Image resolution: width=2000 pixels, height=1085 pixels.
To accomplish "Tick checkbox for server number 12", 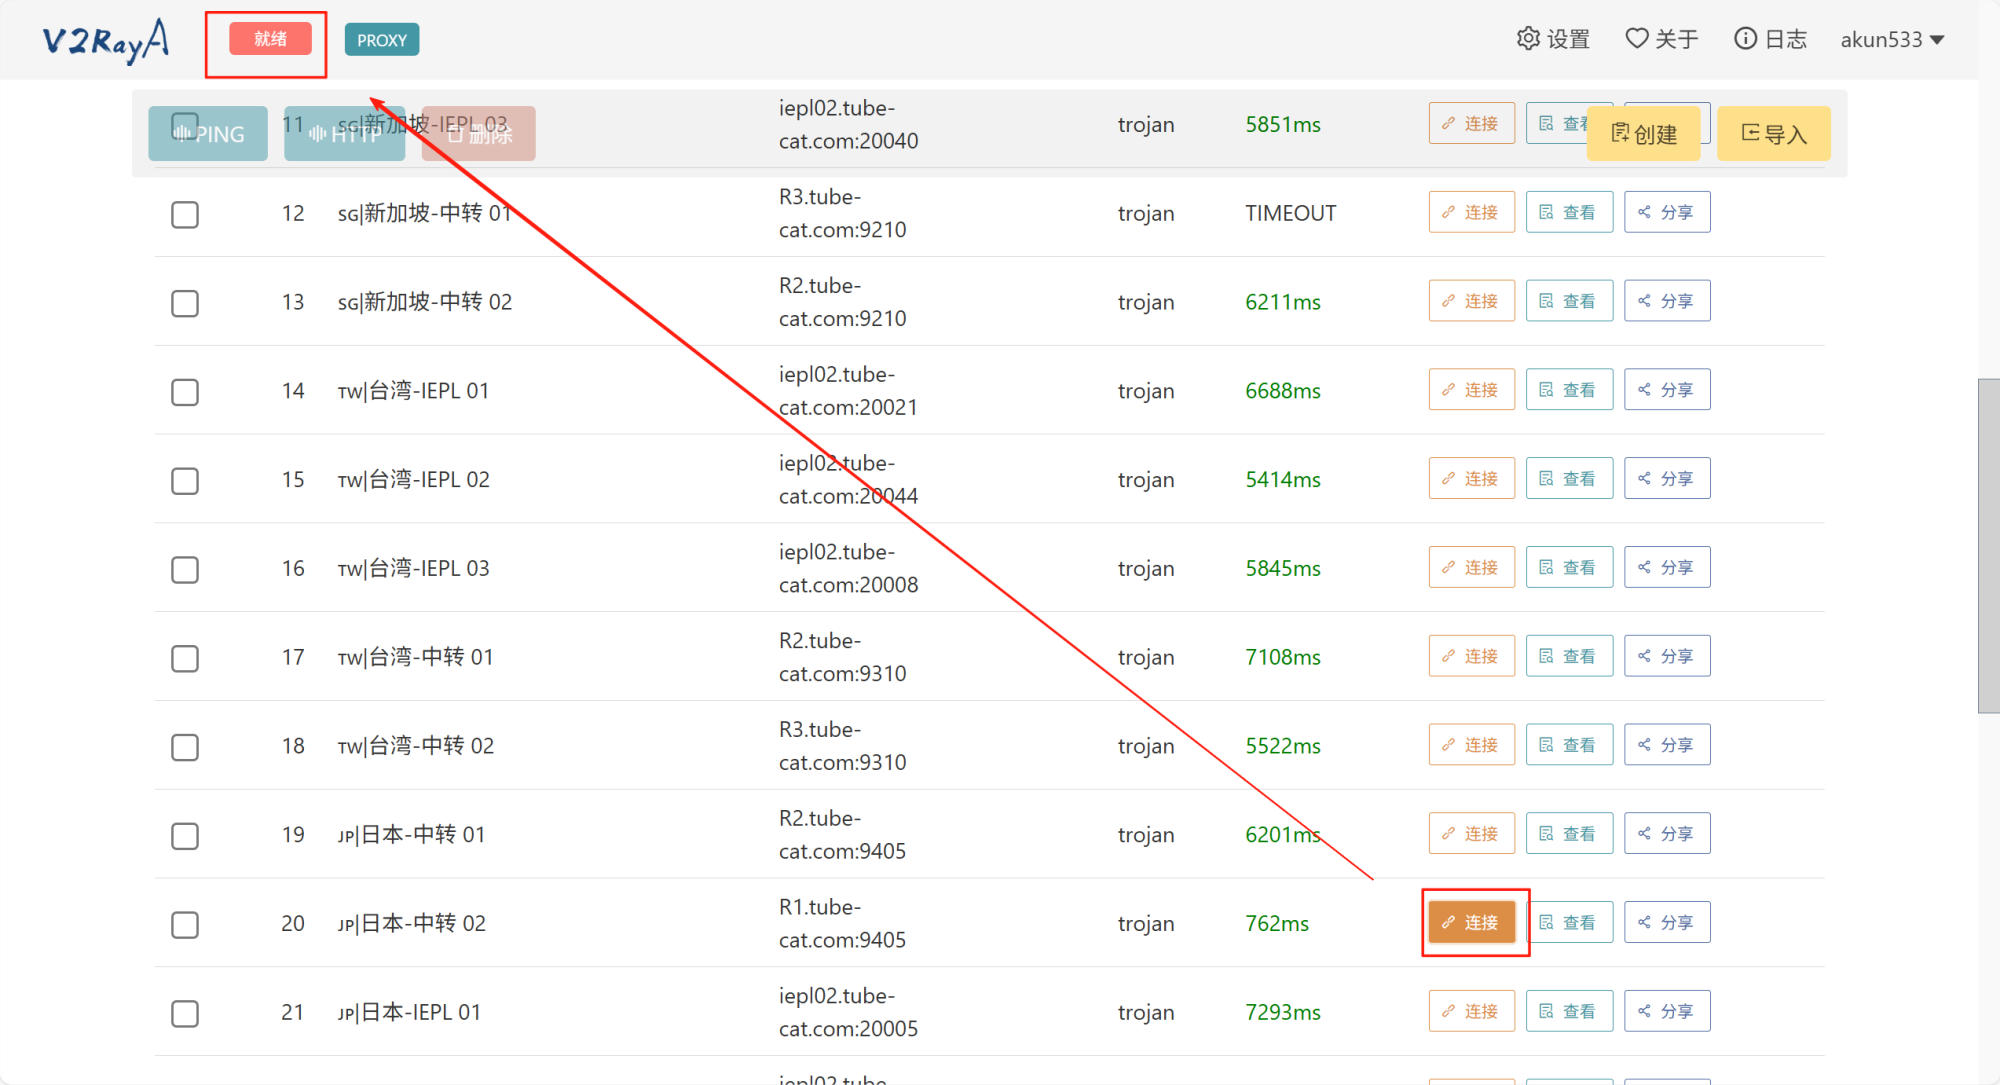I will click(x=185, y=214).
